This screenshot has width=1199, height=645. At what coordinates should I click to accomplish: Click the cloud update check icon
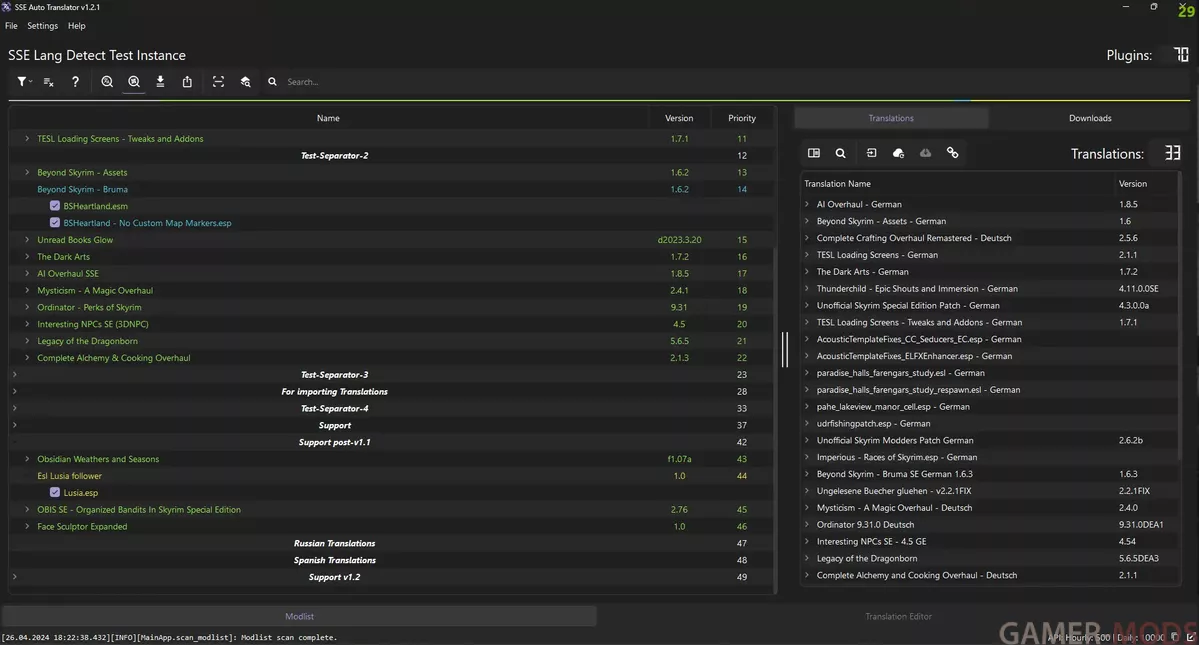point(898,153)
